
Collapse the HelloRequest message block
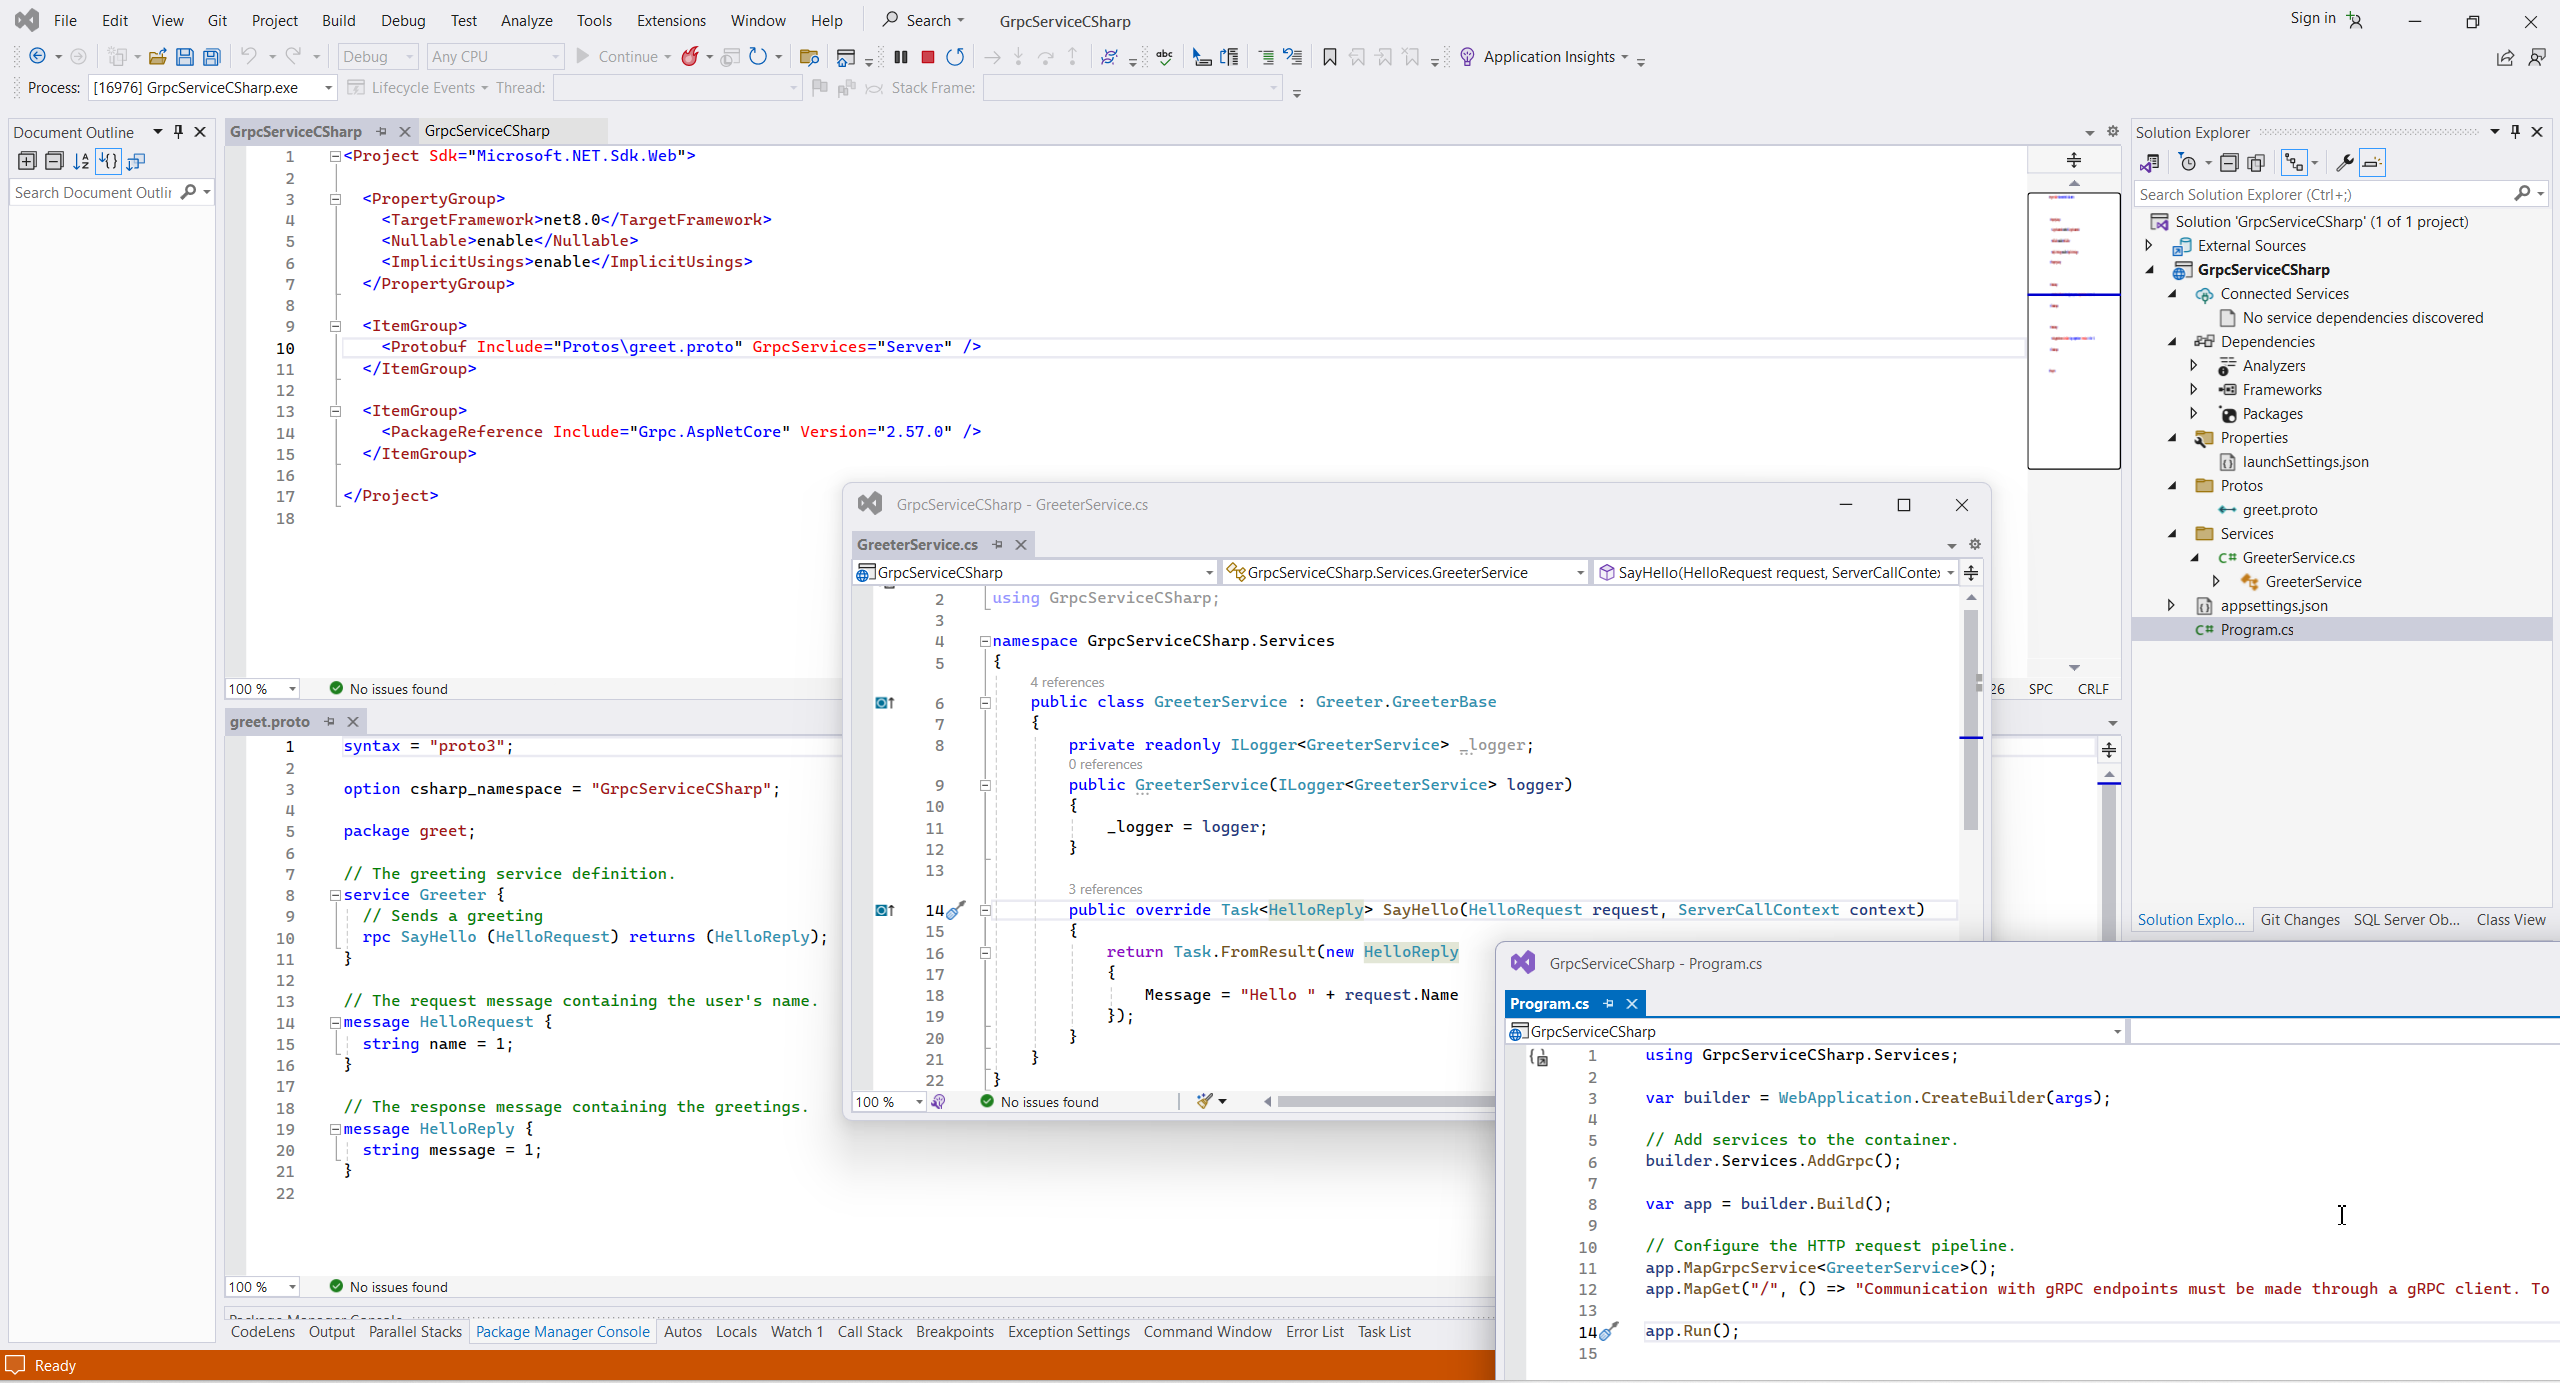point(336,1022)
